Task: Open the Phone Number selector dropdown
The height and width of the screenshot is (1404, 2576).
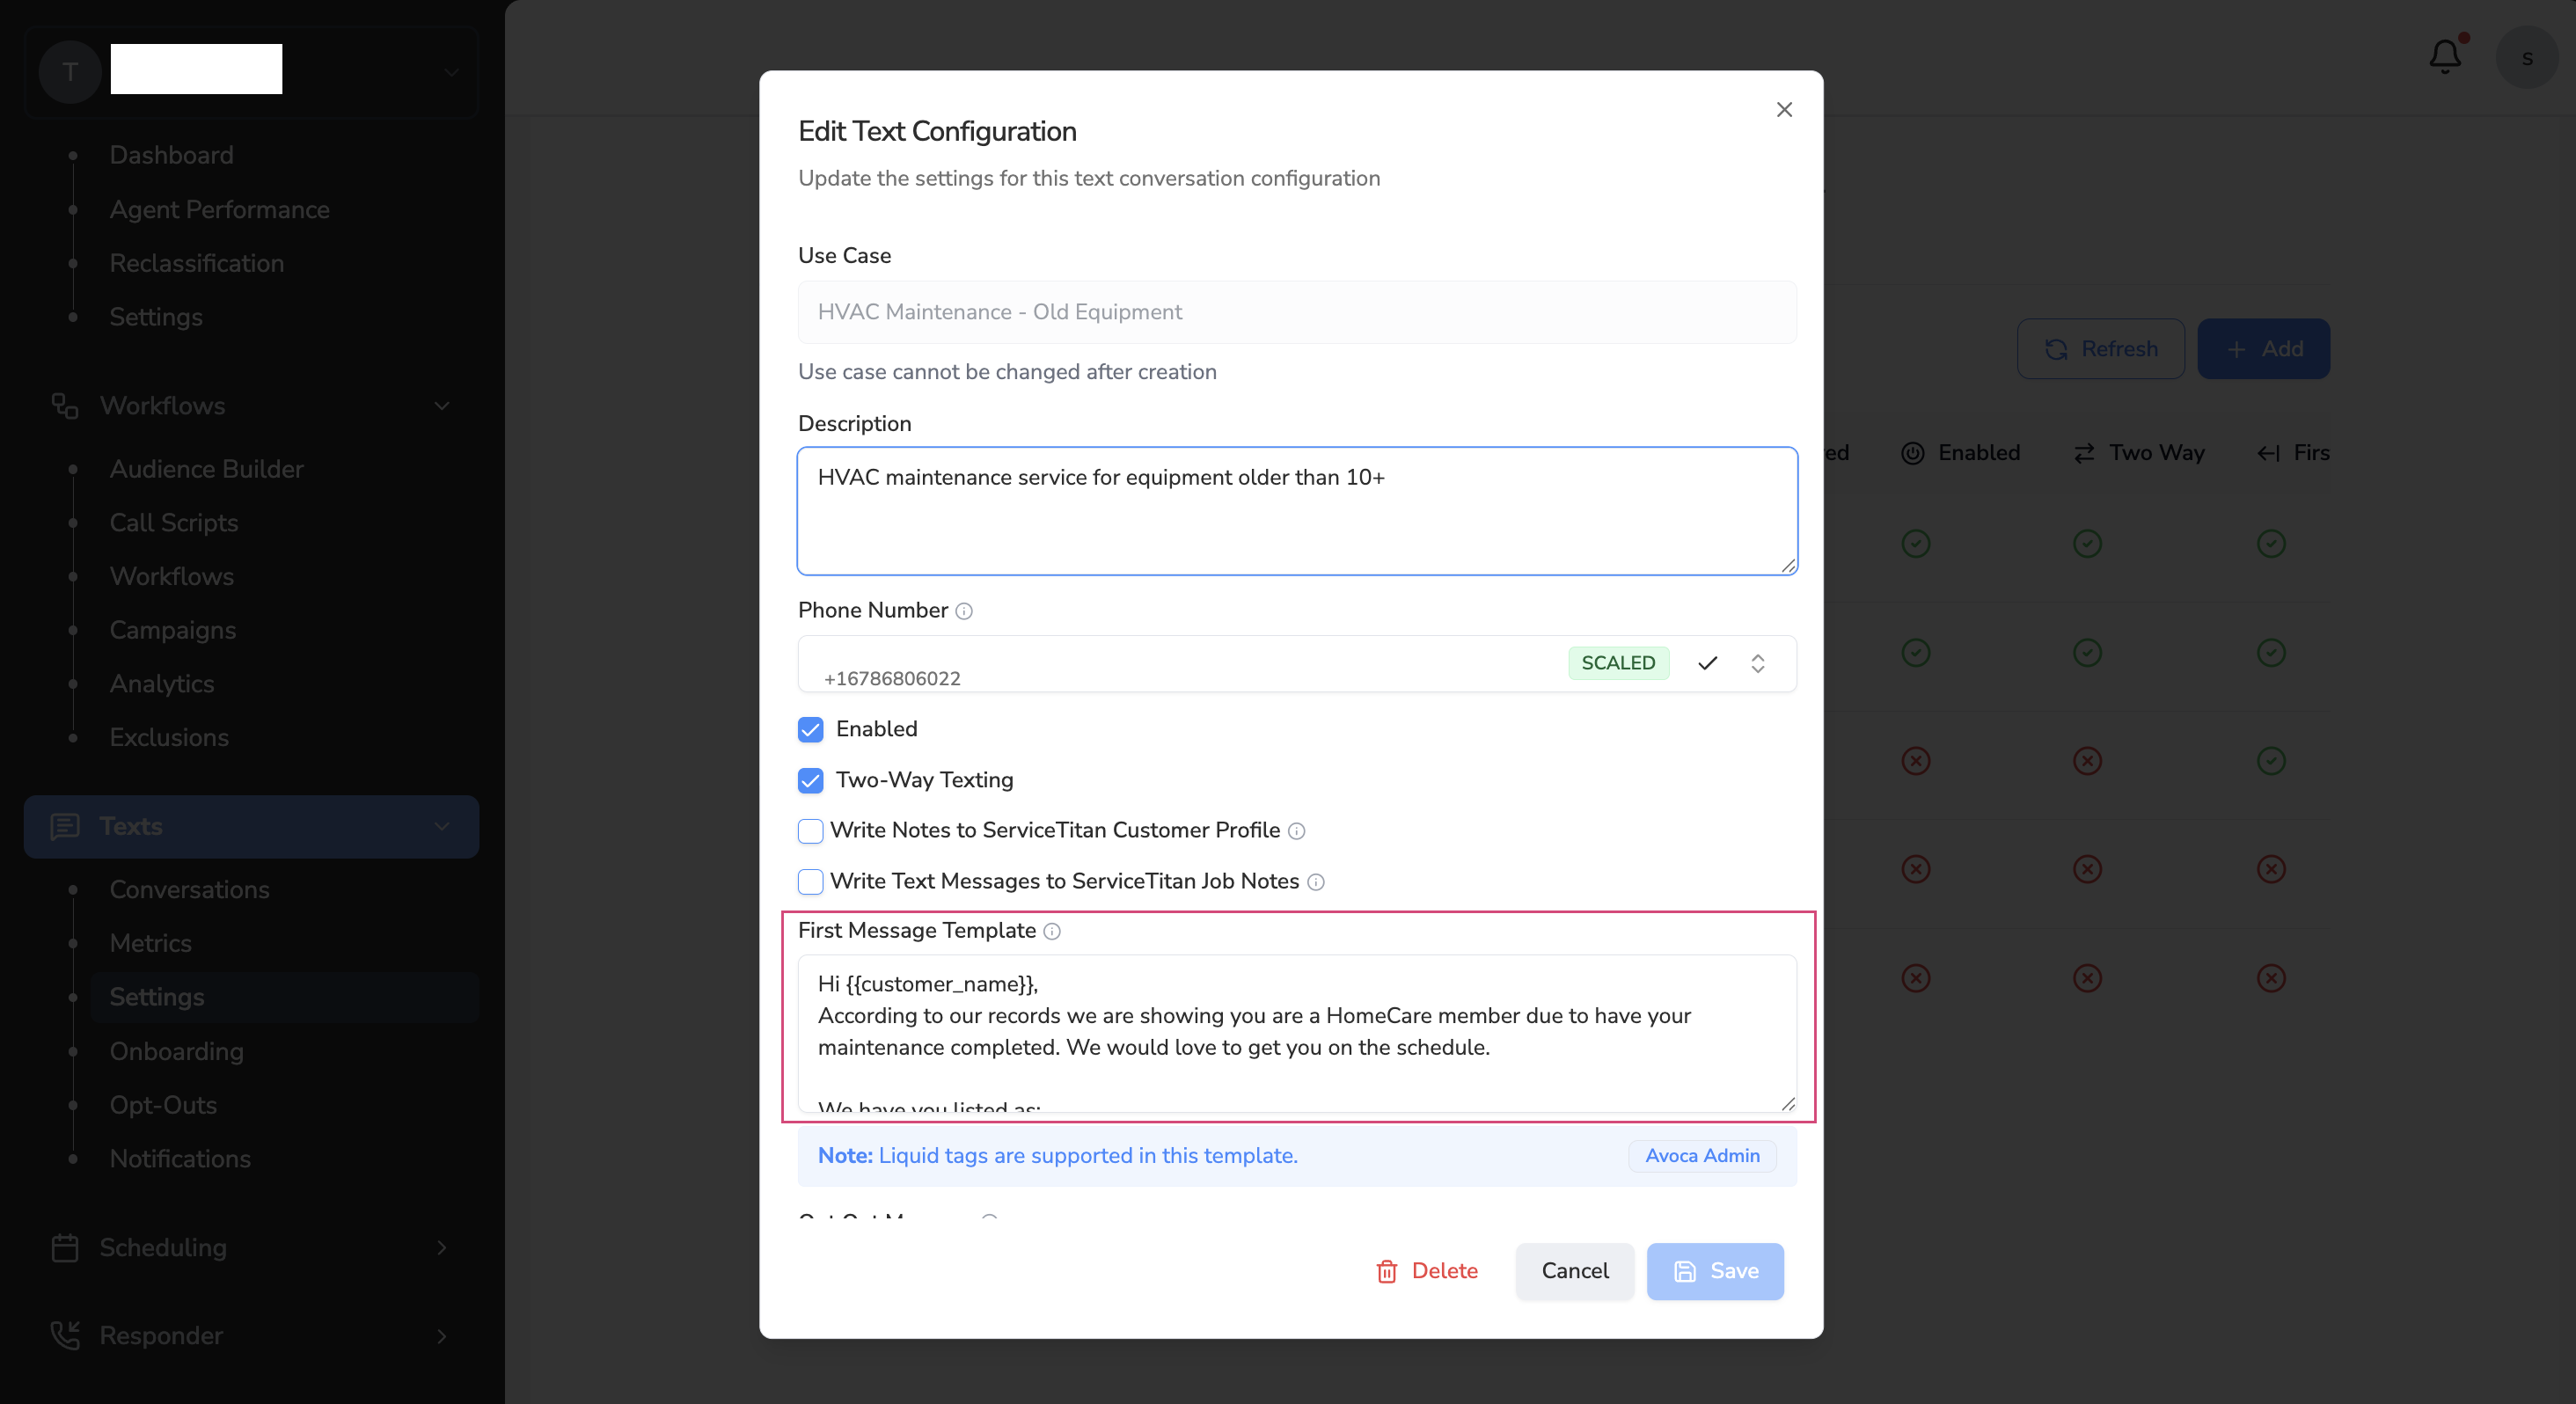Action: (x=1757, y=663)
